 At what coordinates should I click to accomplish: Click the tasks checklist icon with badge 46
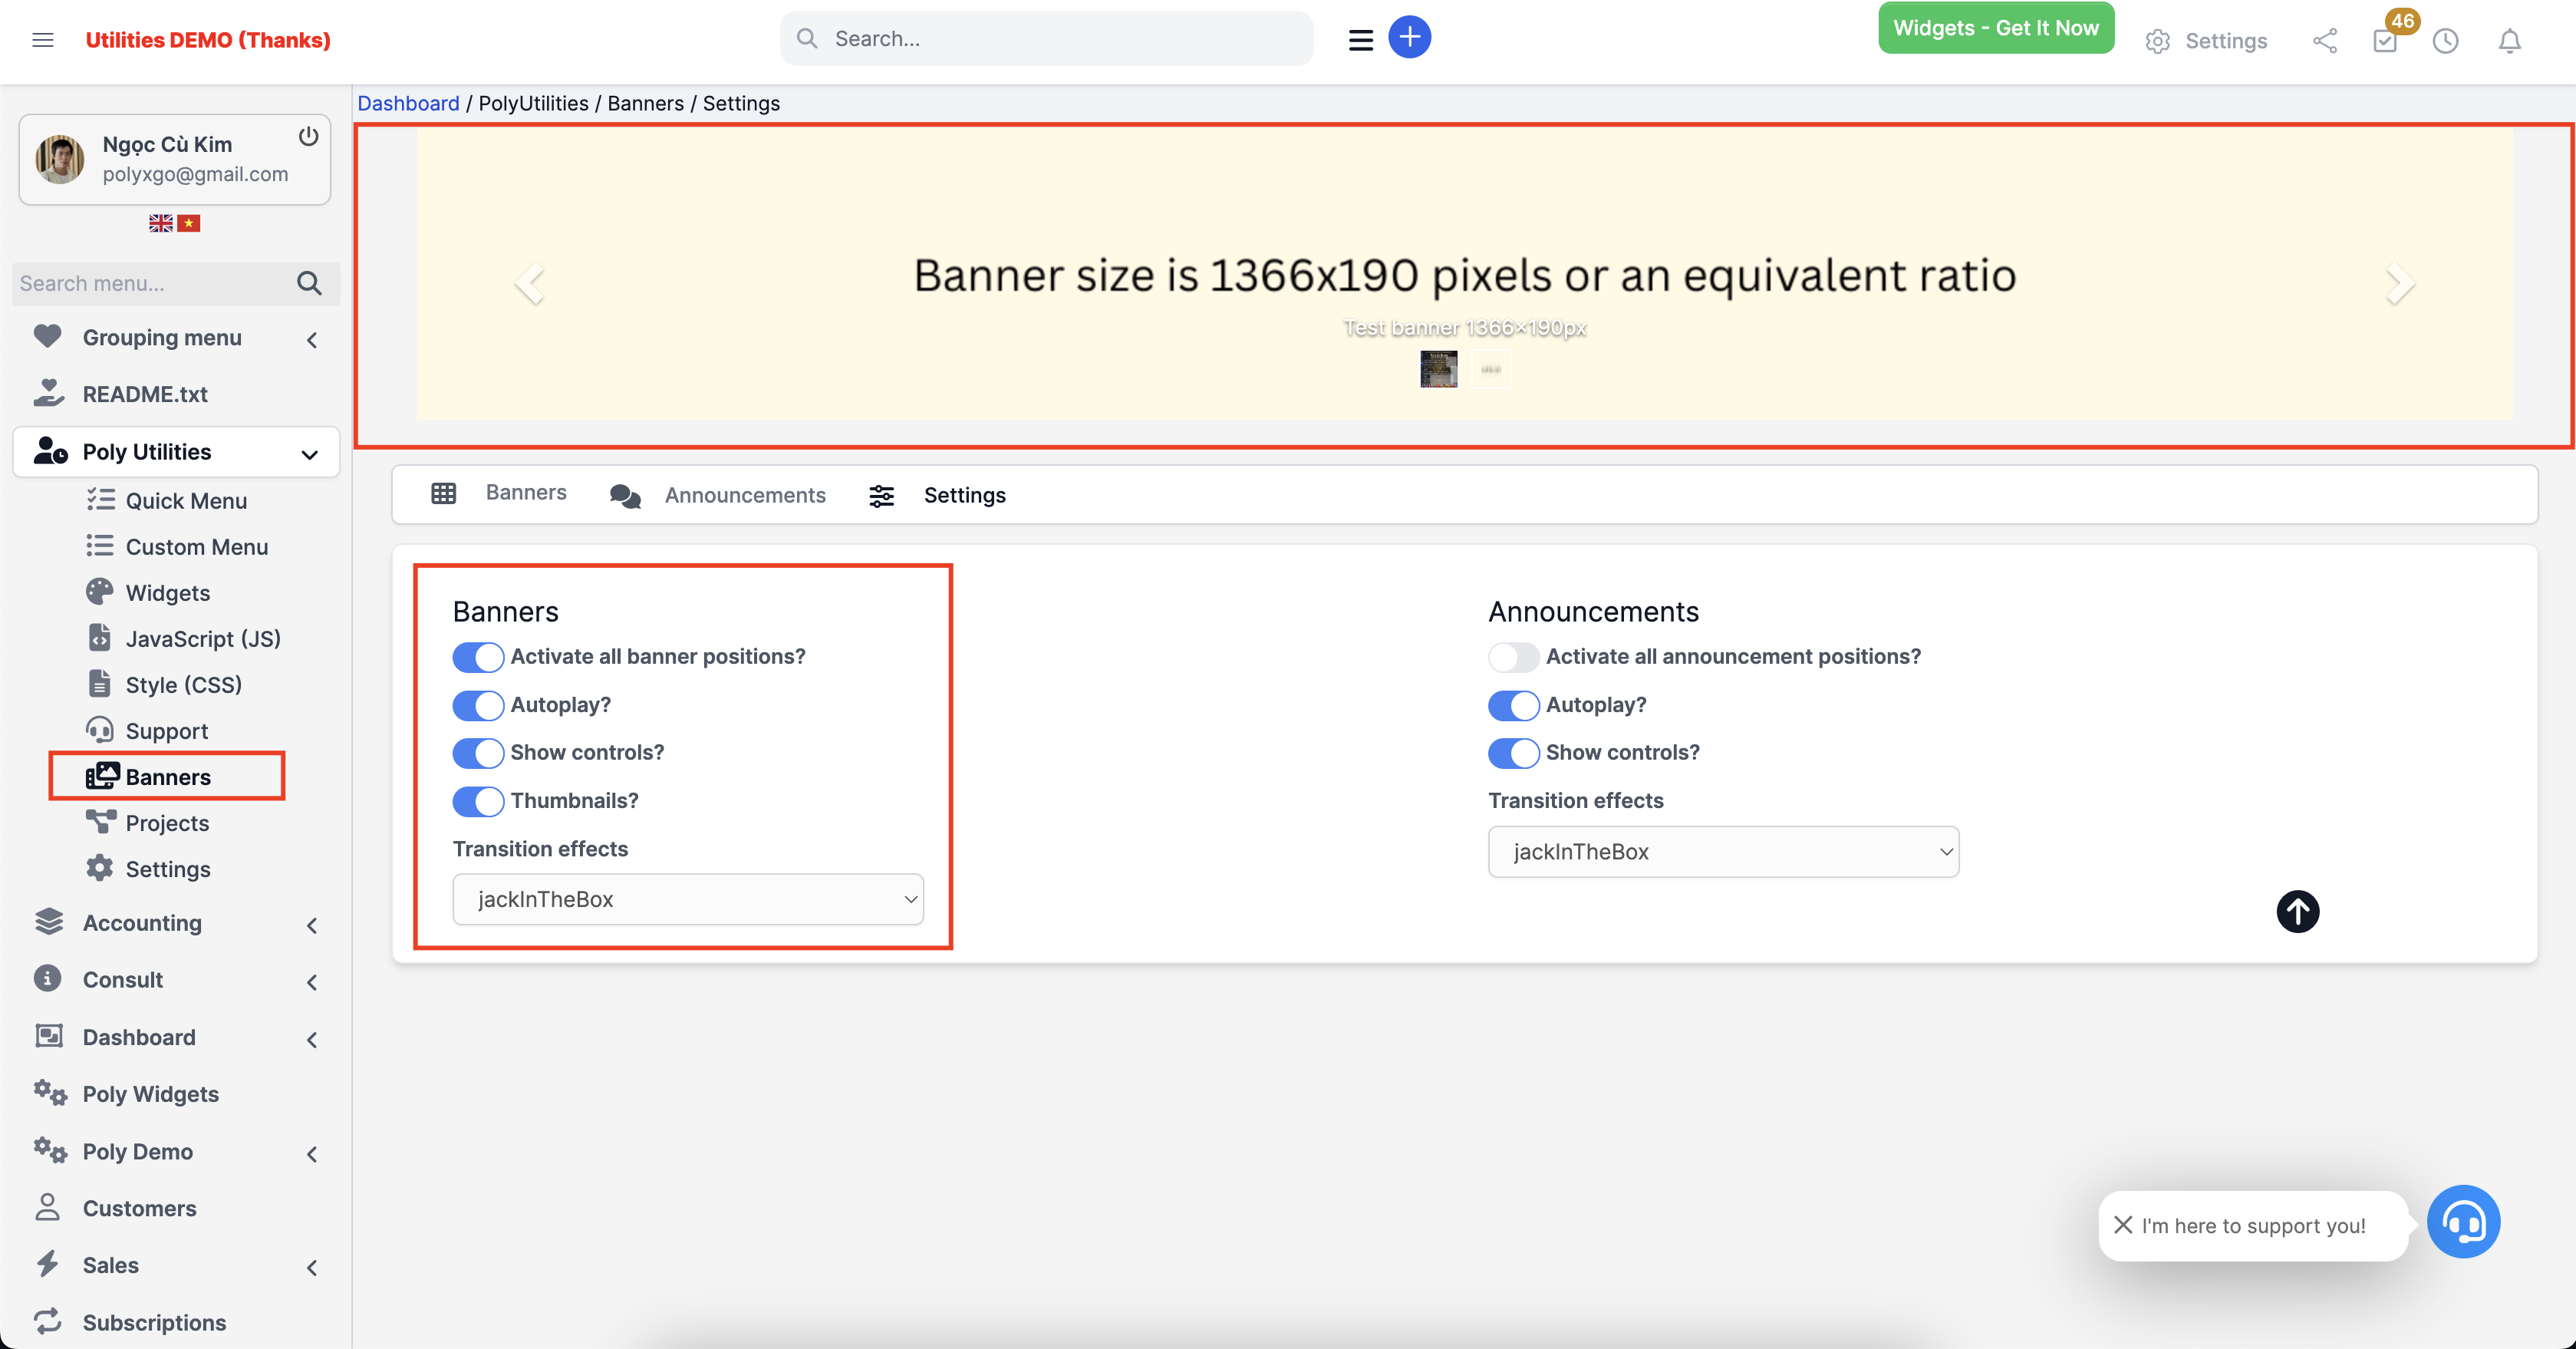tap(2385, 41)
